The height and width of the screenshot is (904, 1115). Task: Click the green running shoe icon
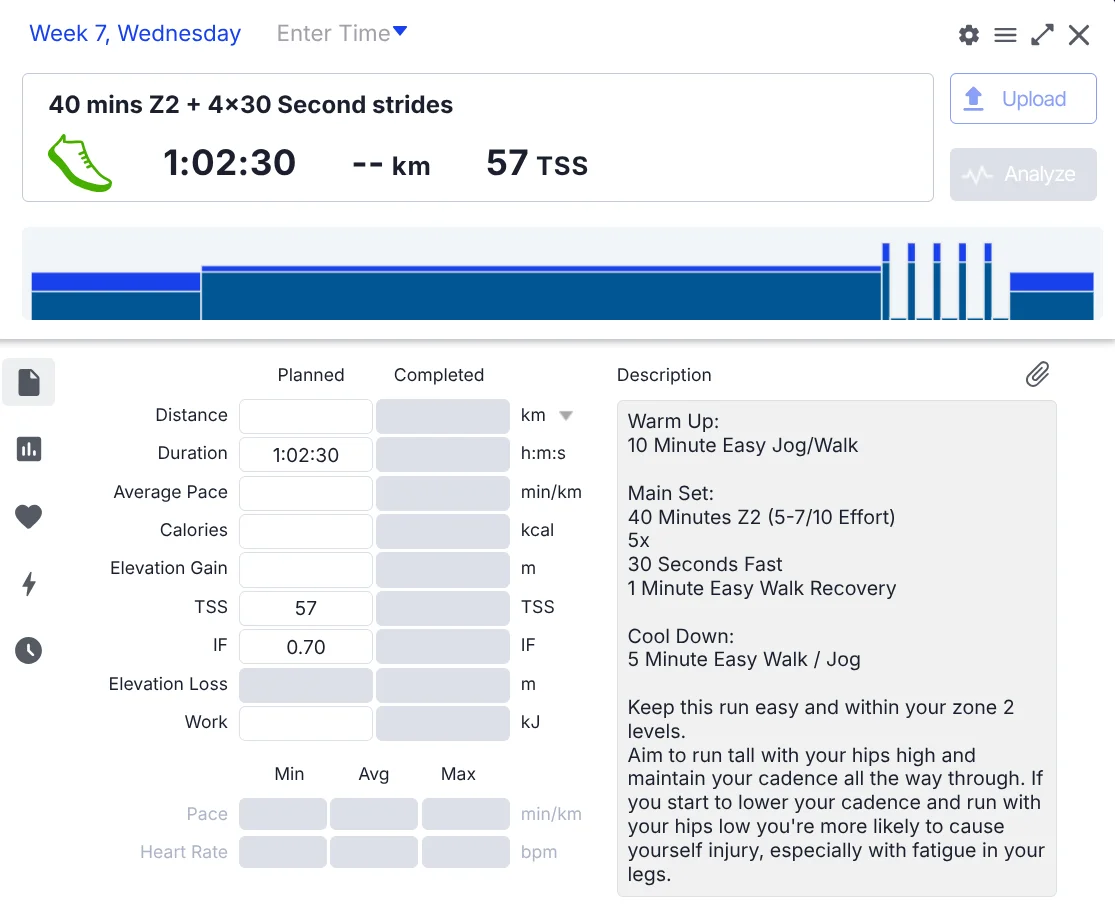tap(80, 162)
